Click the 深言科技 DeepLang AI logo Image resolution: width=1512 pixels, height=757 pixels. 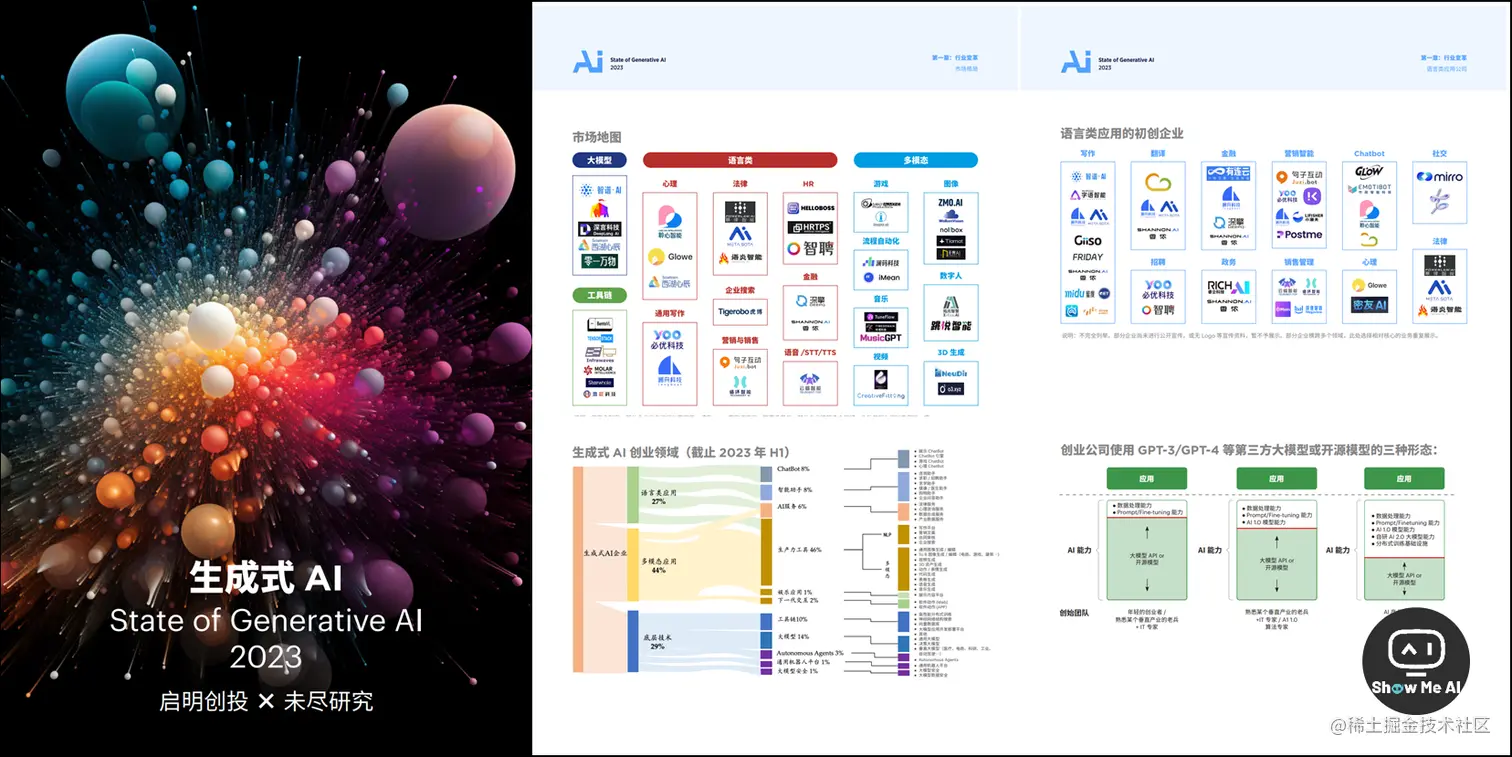[600, 229]
